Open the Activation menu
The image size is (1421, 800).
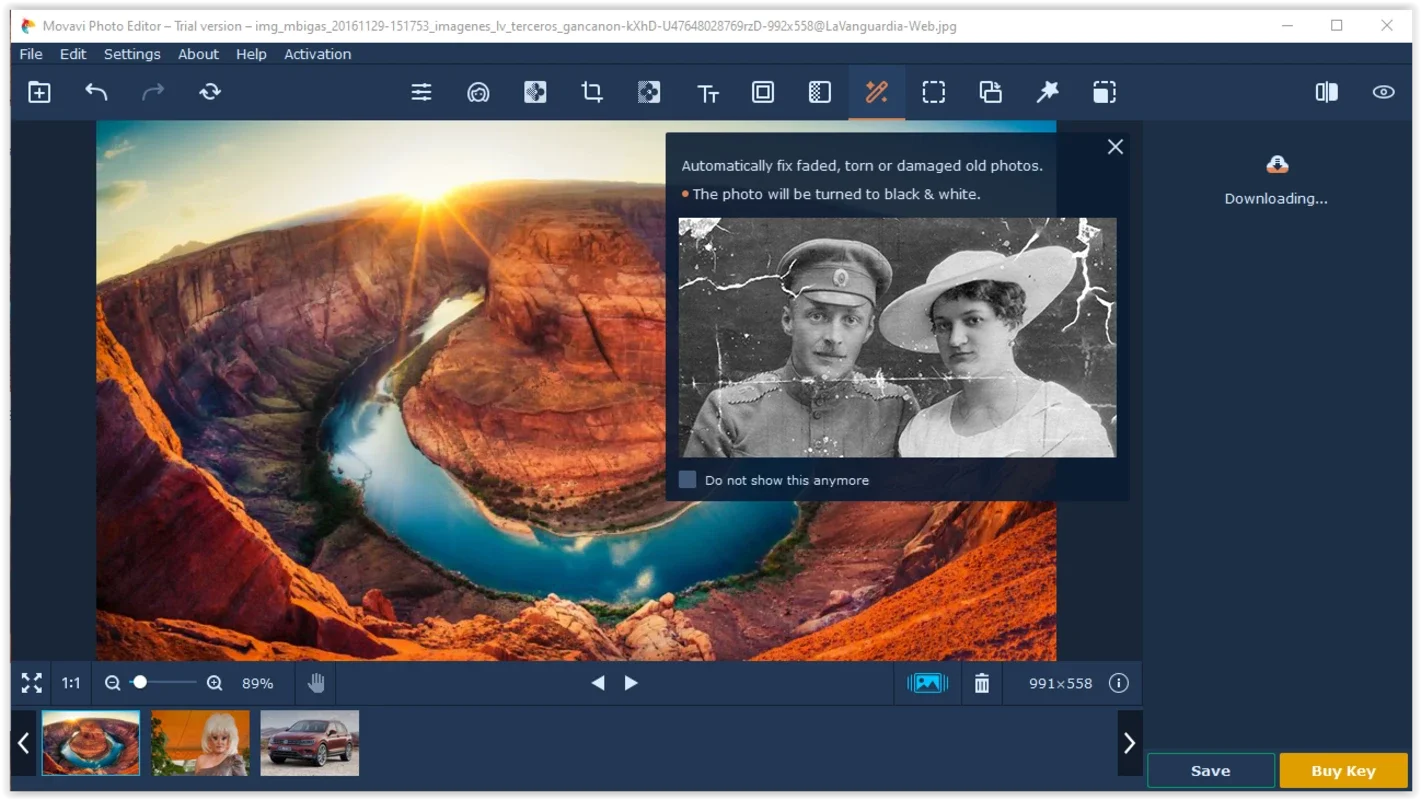point(317,54)
